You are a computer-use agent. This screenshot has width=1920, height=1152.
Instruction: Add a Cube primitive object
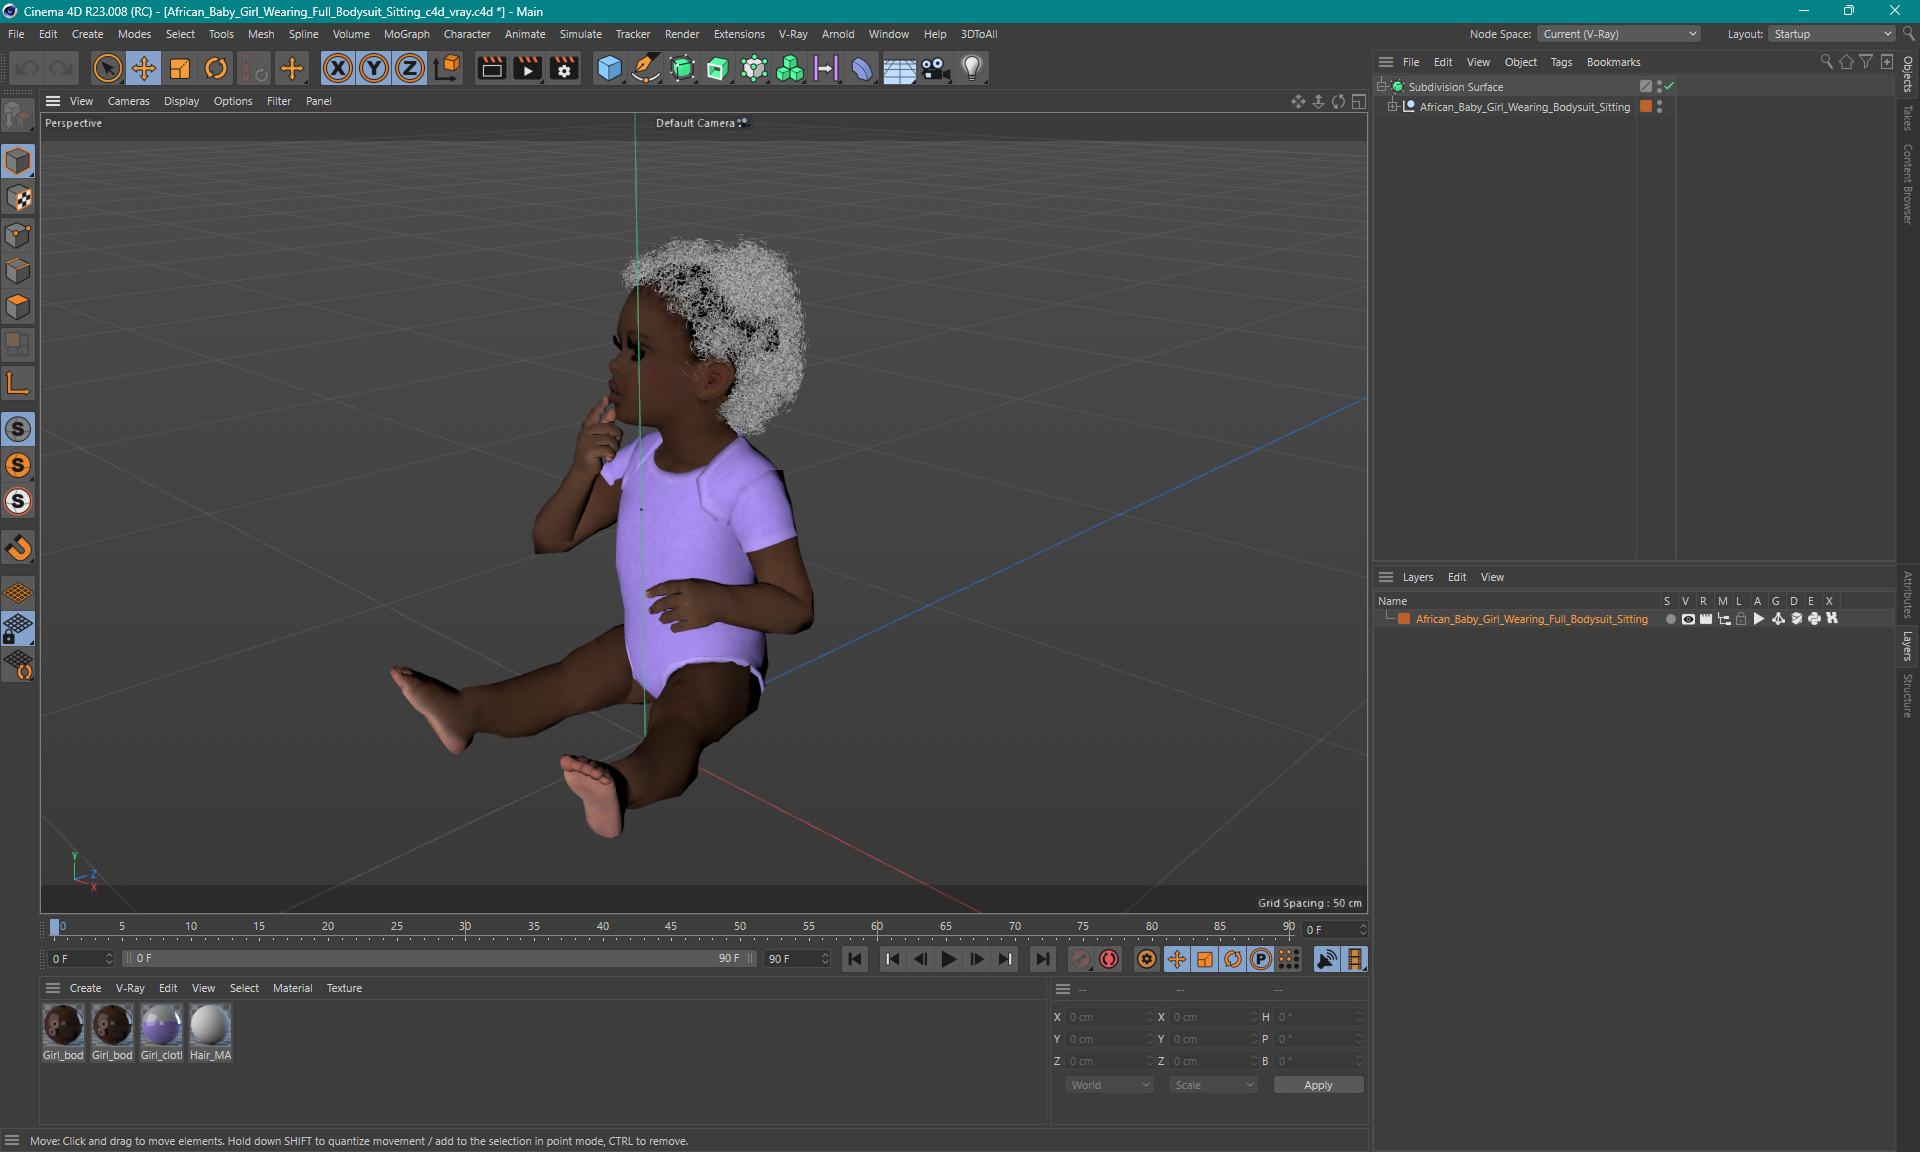tap(609, 68)
